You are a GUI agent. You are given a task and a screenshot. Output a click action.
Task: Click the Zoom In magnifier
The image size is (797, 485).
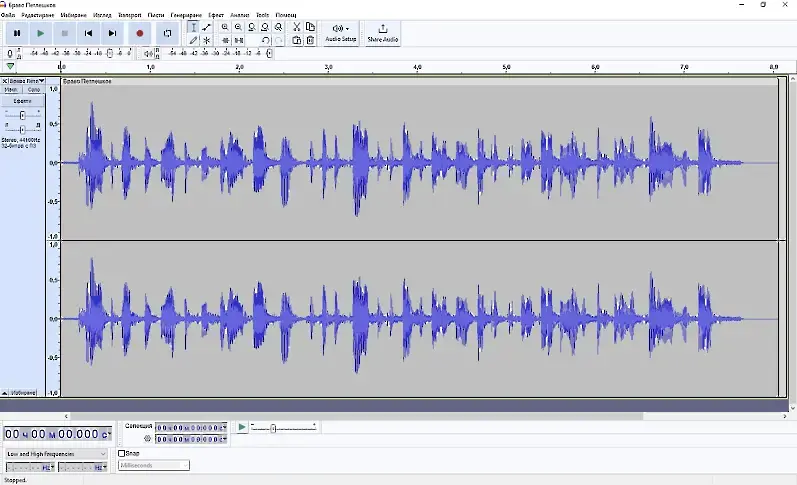pos(225,27)
